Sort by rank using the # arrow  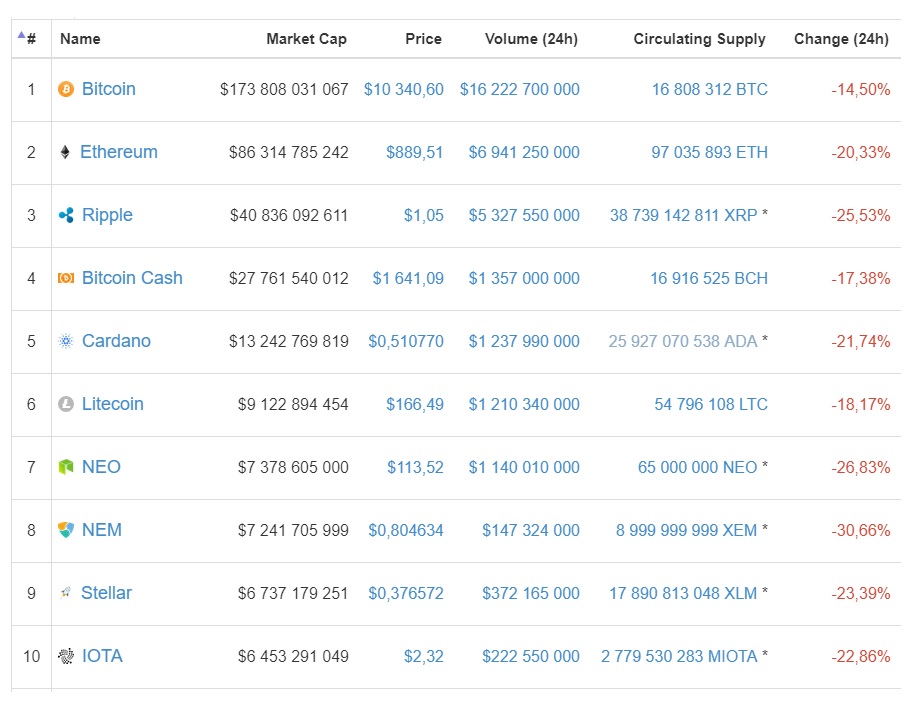tap(21, 35)
